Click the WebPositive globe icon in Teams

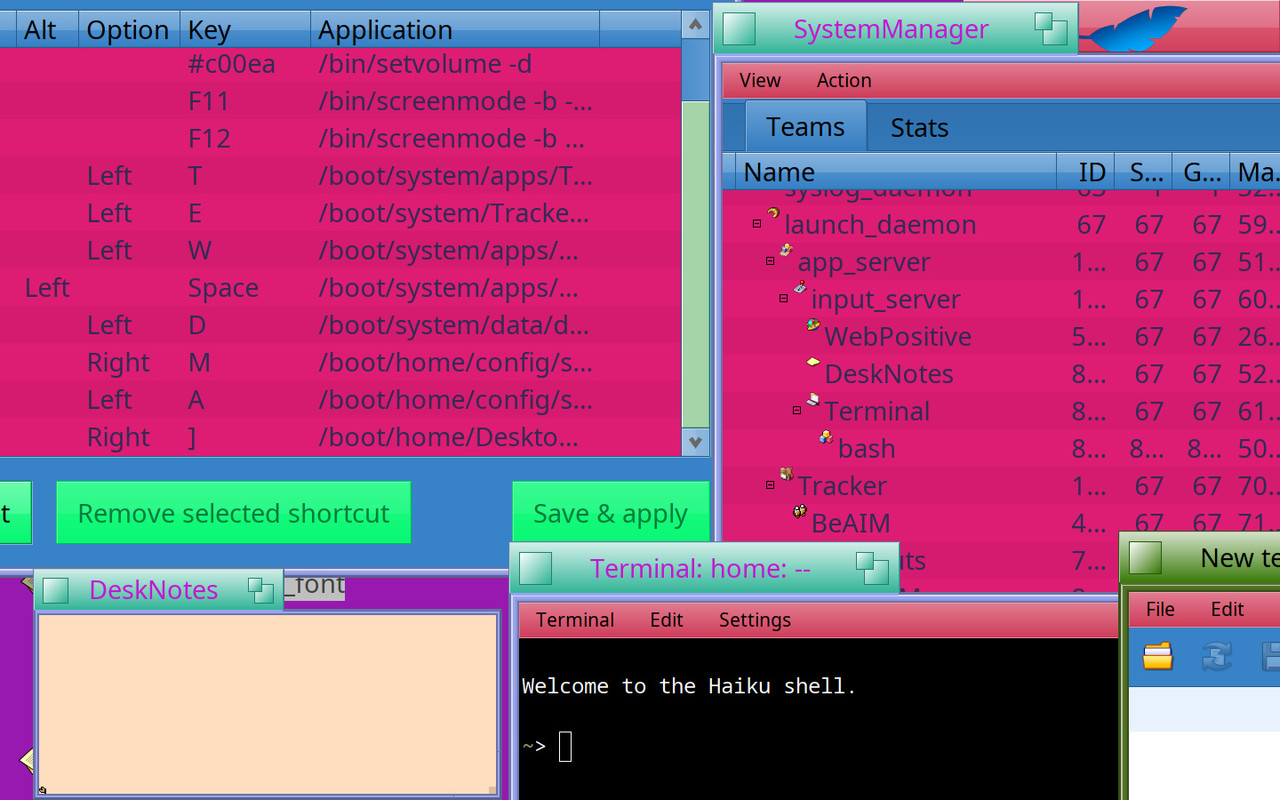point(813,325)
